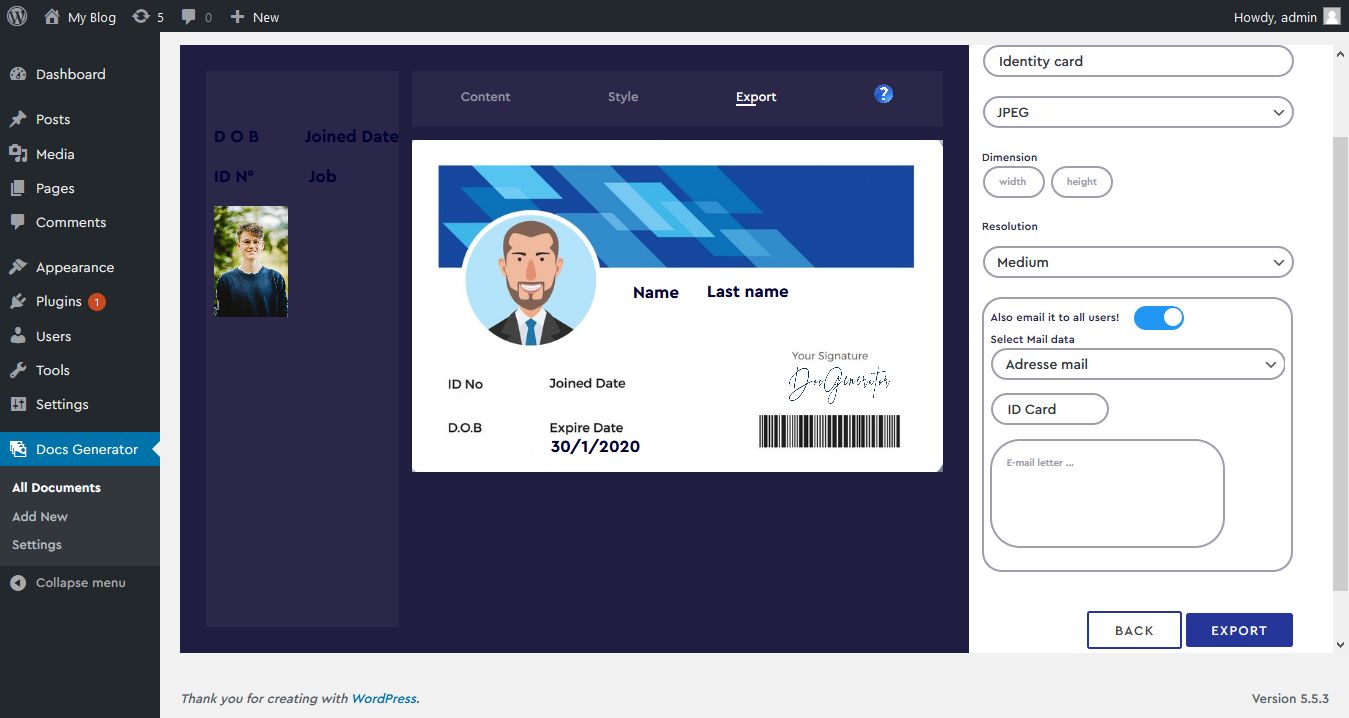Click the DocGenerator signature graphic

(839, 383)
